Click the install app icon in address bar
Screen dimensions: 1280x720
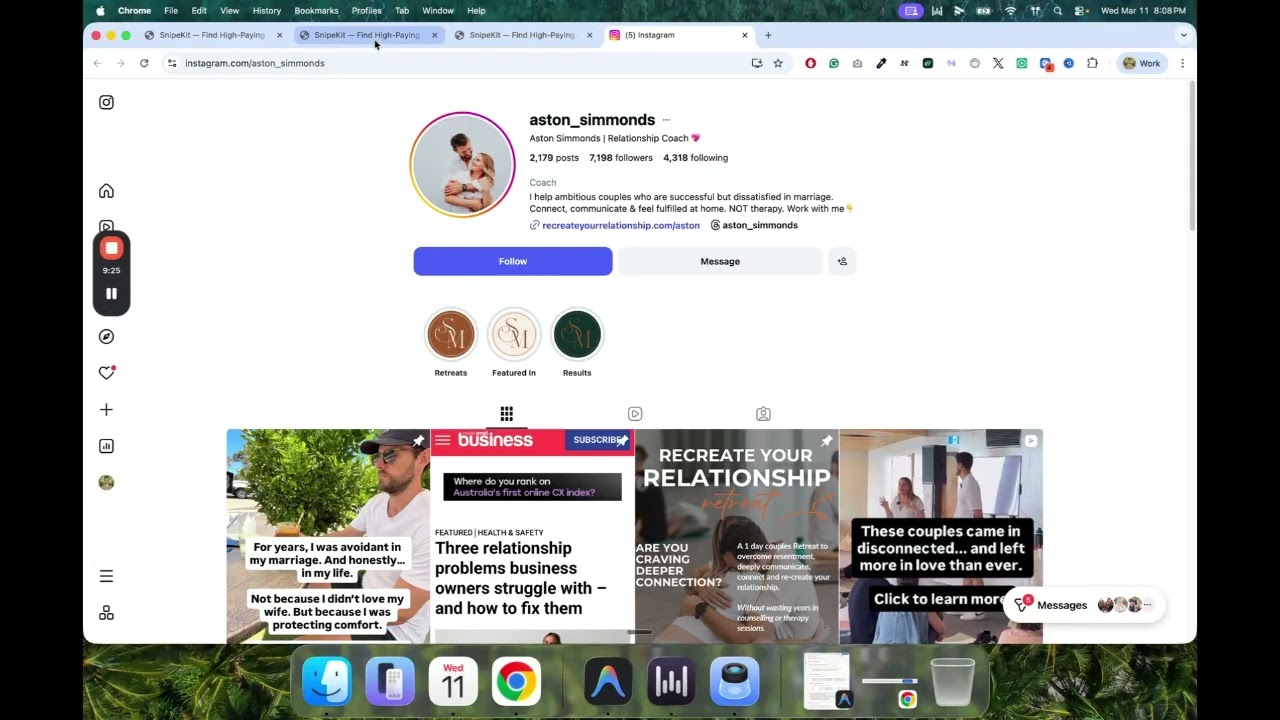[x=757, y=63]
